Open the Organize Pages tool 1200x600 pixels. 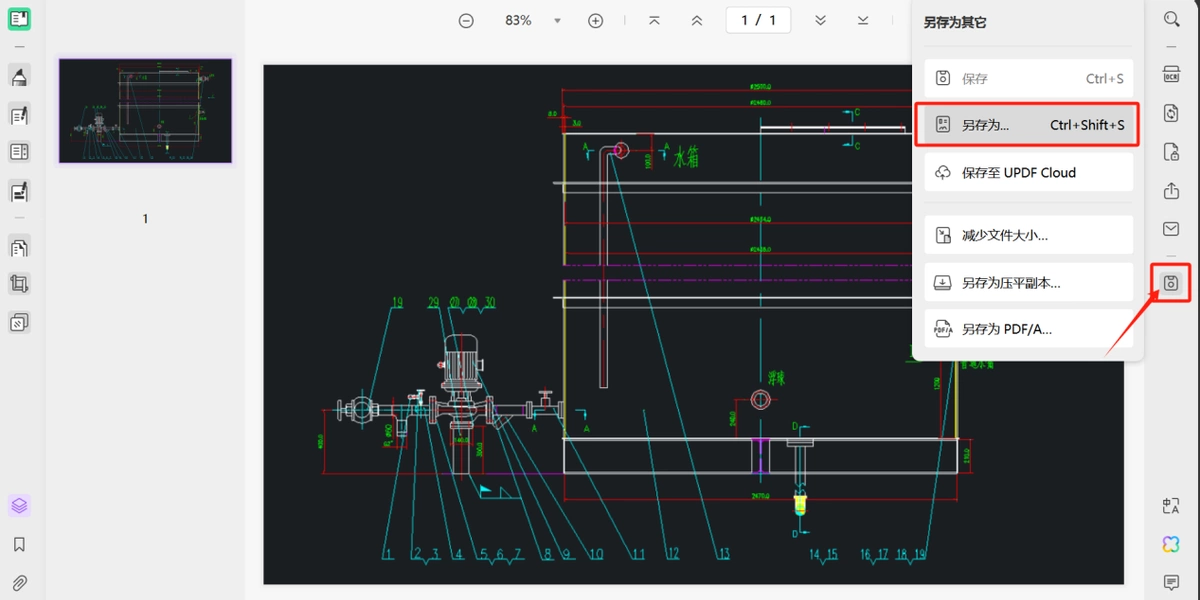pos(19,247)
